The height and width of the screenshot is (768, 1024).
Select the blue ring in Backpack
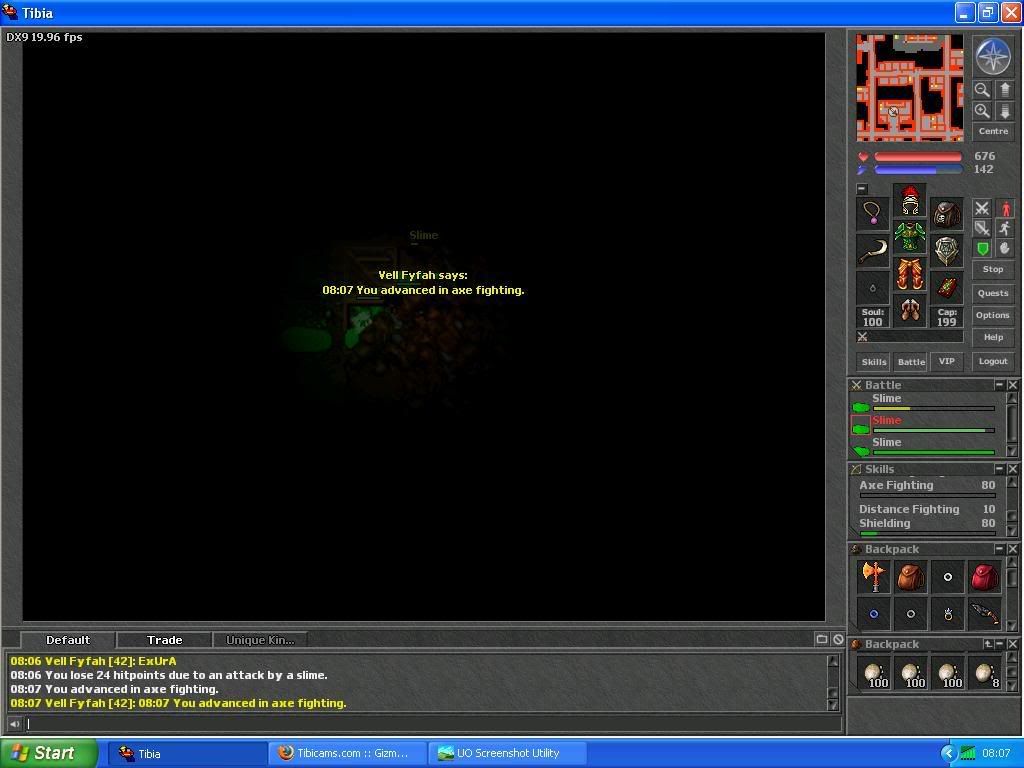(873, 614)
